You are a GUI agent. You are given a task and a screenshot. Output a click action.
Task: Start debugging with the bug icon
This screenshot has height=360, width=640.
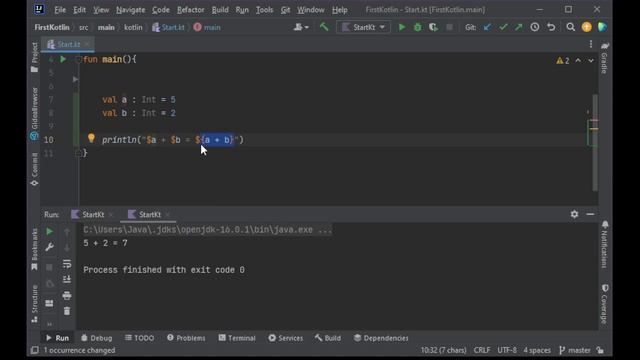(418, 27)
